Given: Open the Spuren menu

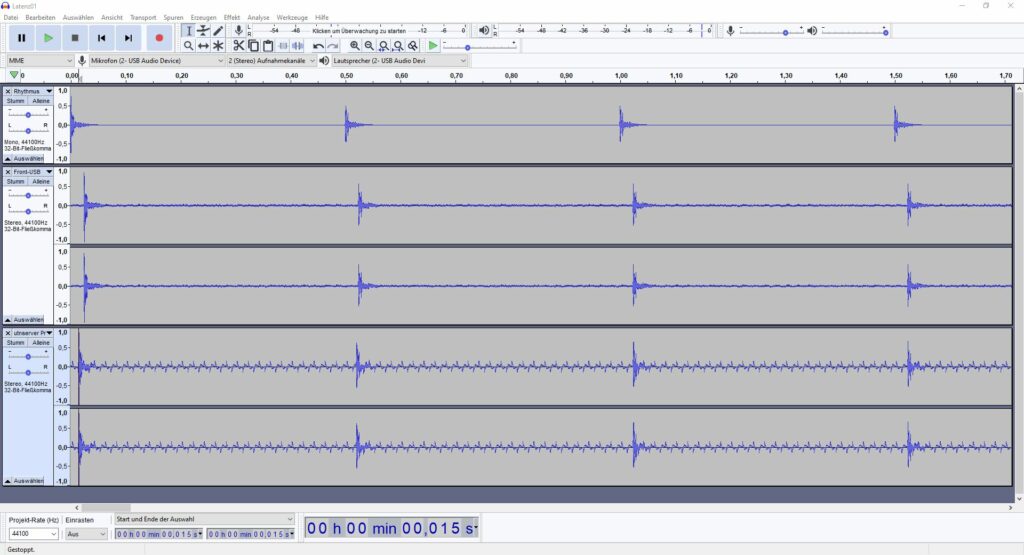Looking at the screenshot, I should pyautogui.click(x=173, y=18).
